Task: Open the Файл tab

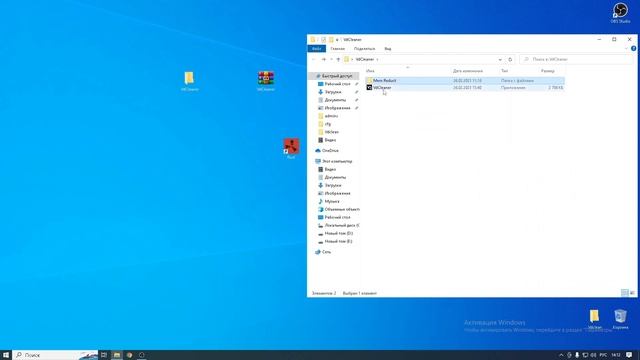Action: pos(316,49)
